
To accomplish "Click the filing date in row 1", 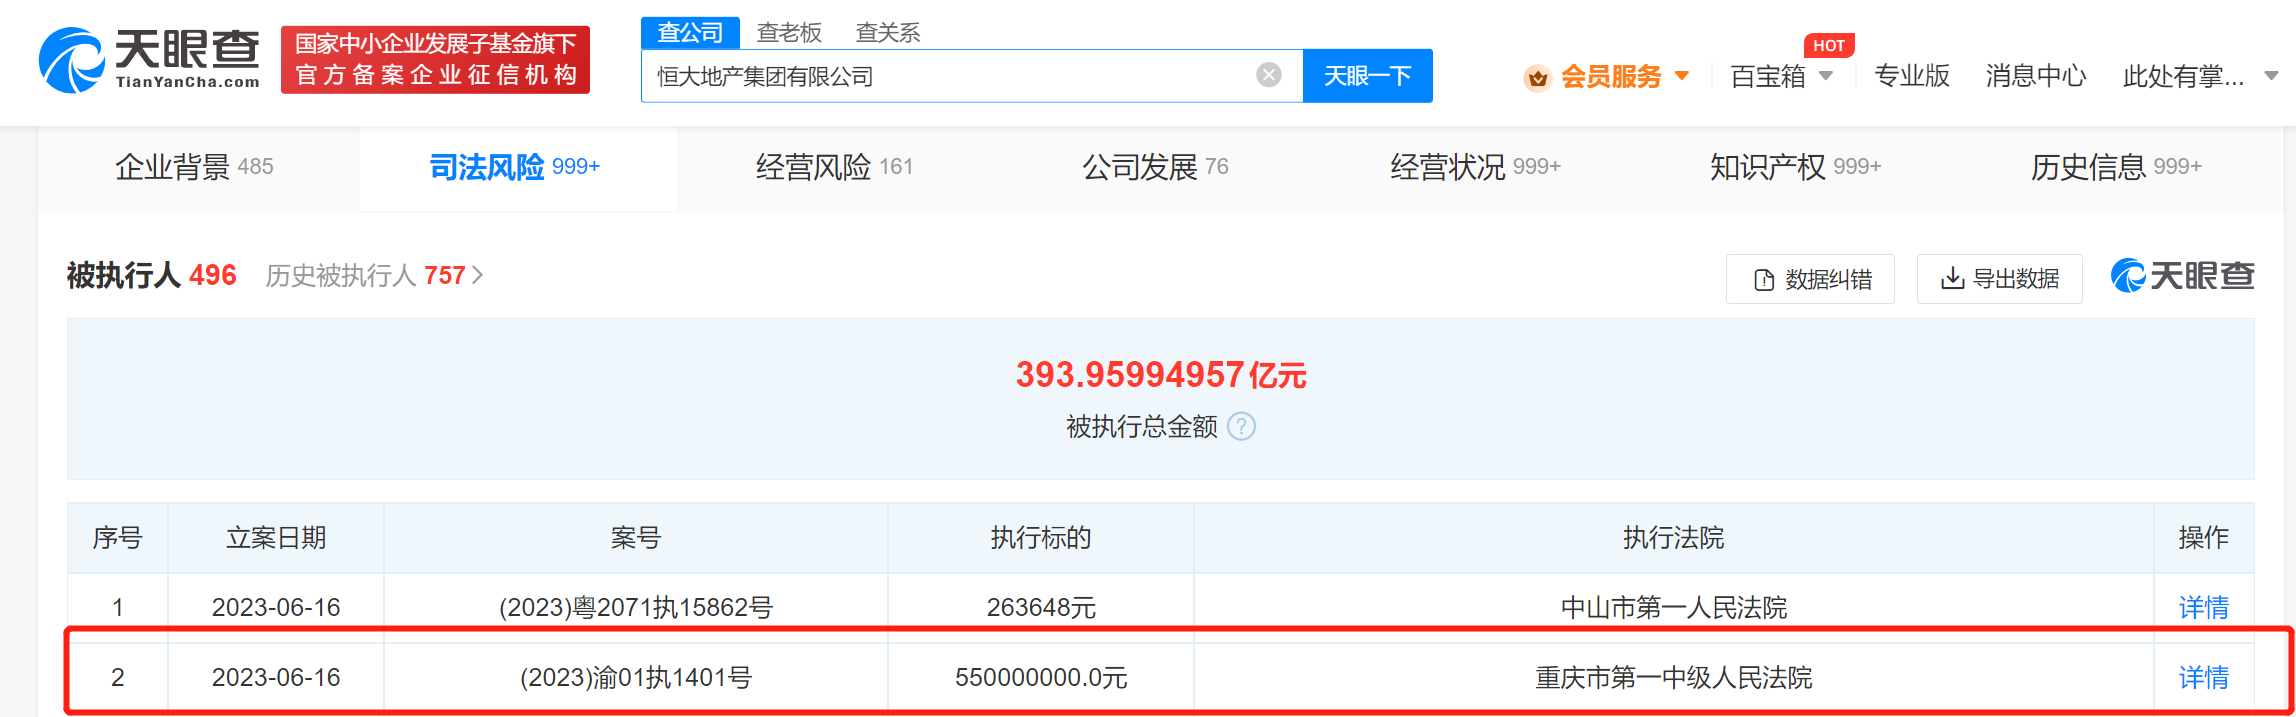I will 276,607.
